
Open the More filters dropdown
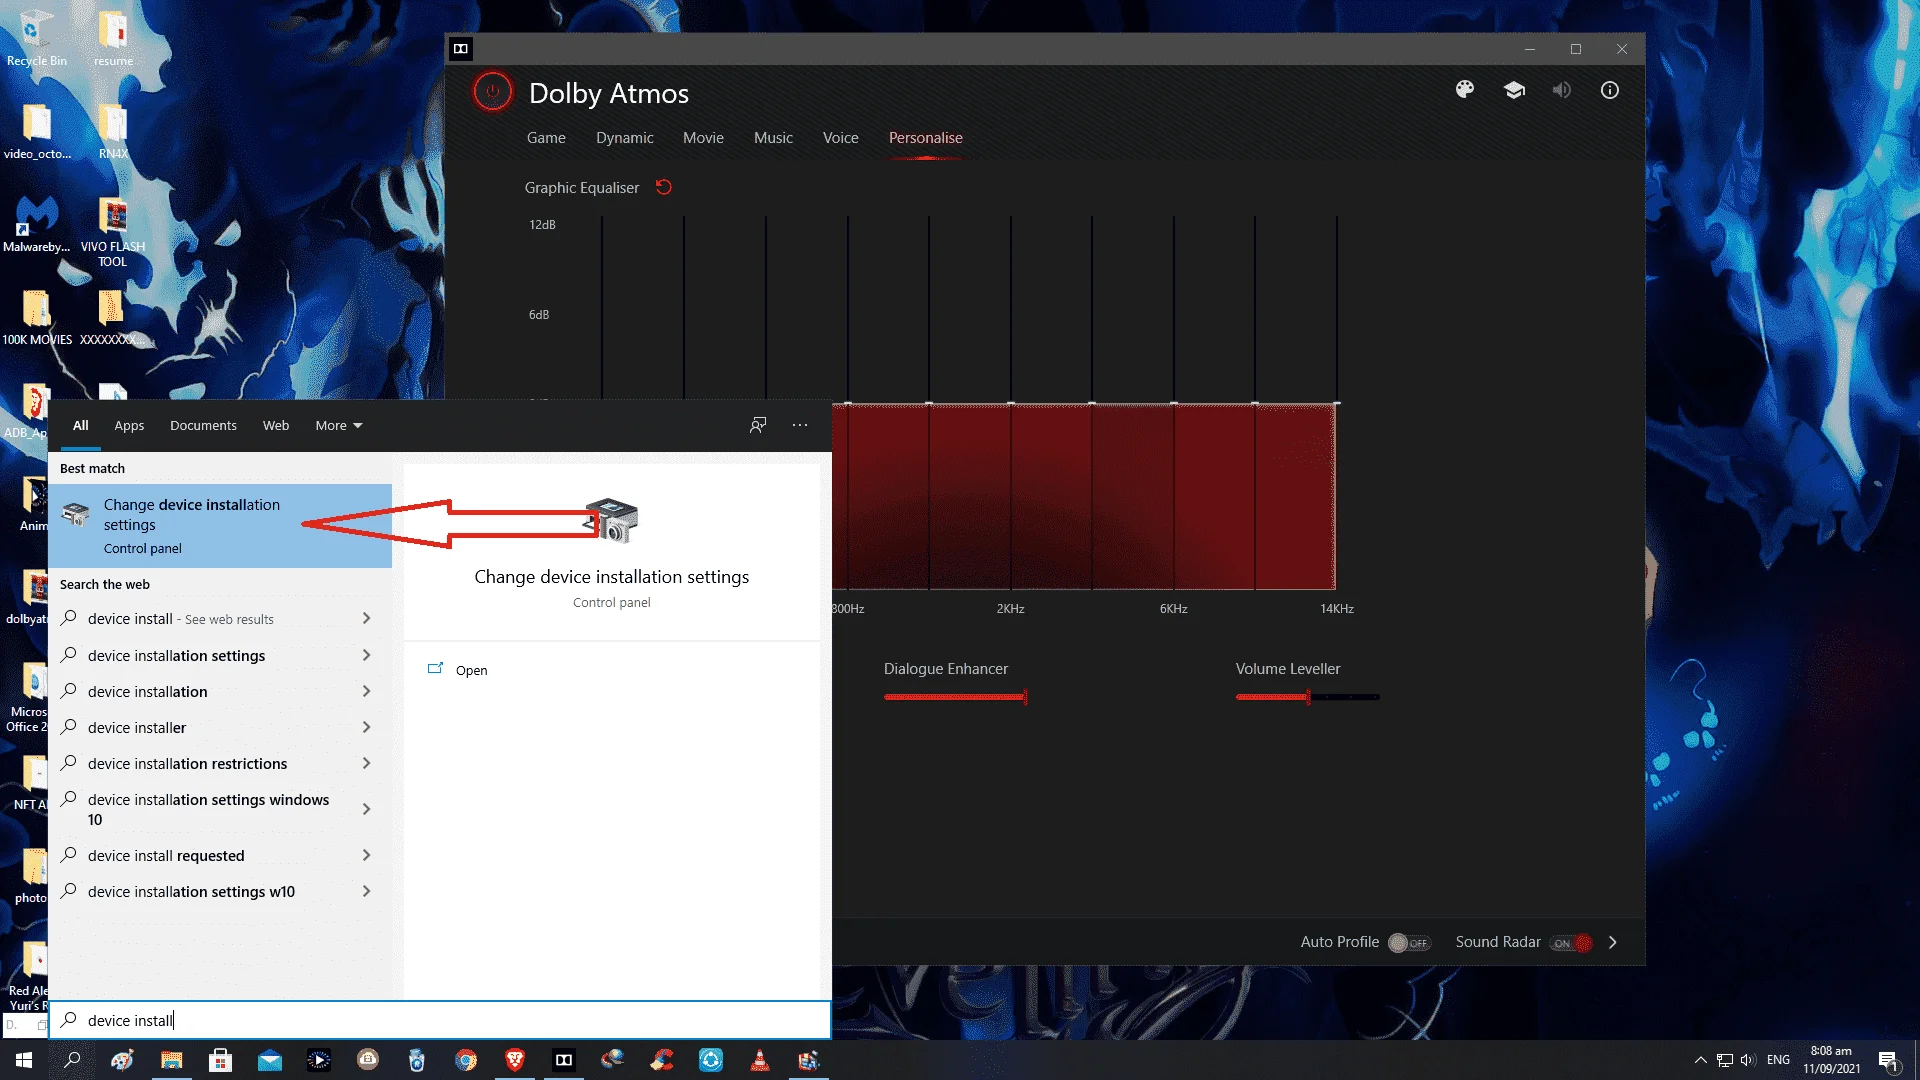(x=339, y=425)
